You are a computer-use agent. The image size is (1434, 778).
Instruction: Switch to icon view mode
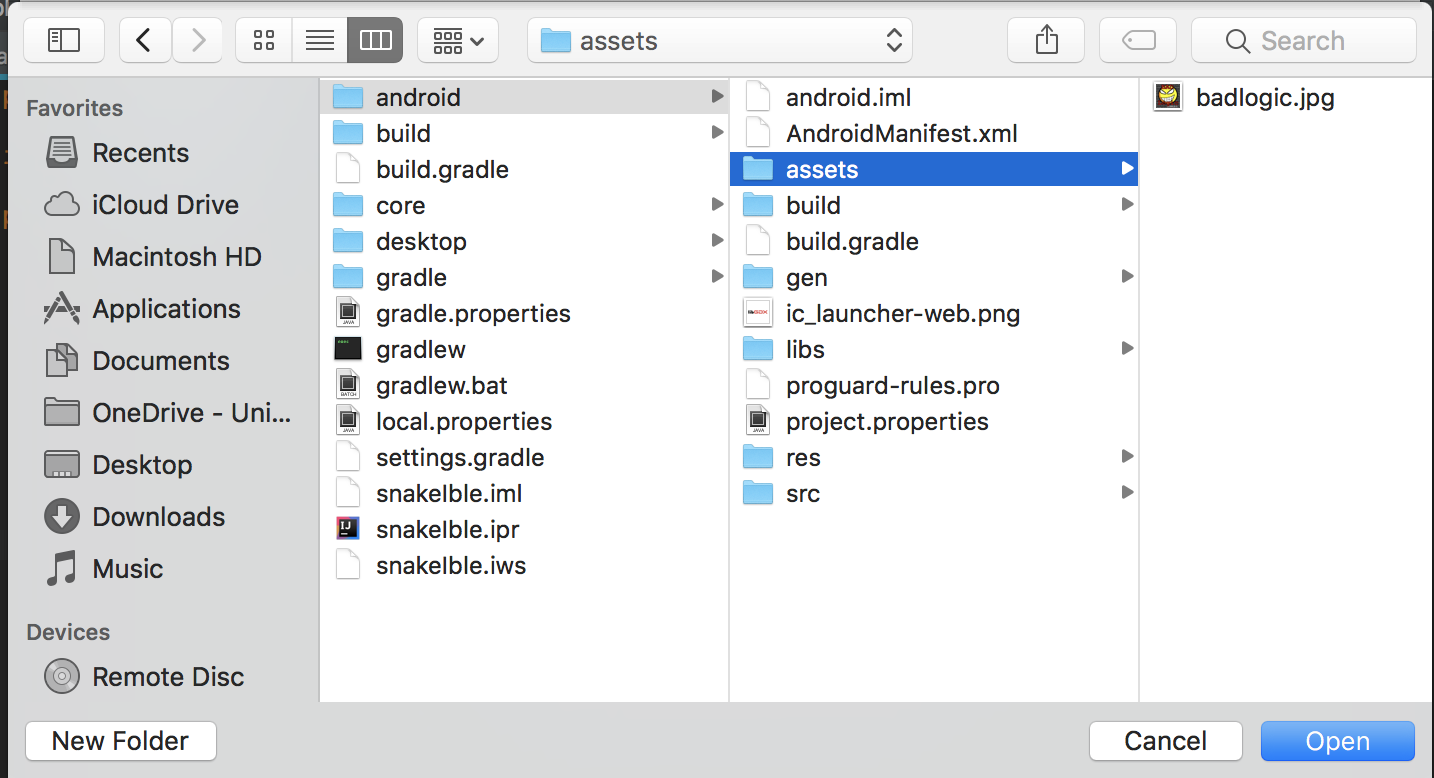point(263,39)
